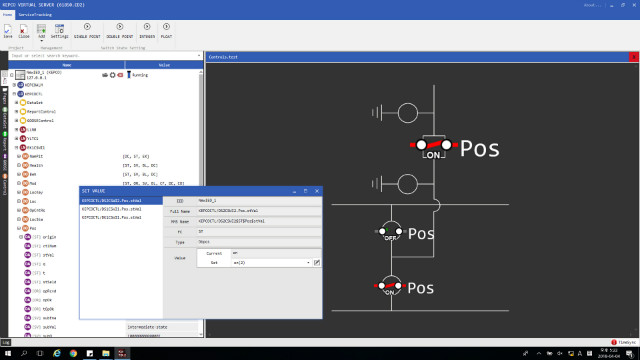
Task: Toggle the OFF switch symbol in the diagram
Action: (391, 232)
